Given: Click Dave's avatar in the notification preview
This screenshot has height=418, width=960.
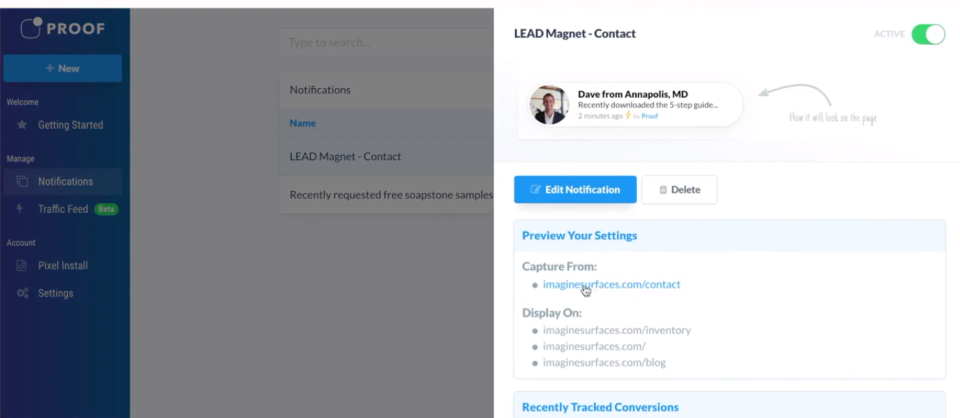Looking at the screenshot, I should tap(549, 105).
